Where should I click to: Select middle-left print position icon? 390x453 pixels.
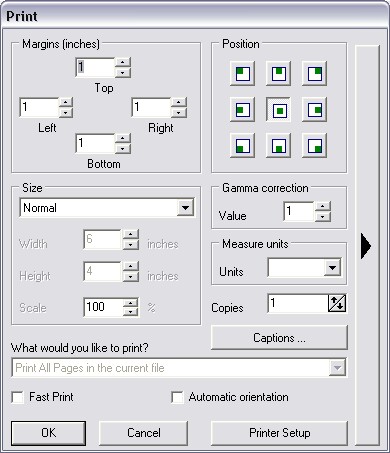pos(243,110)
